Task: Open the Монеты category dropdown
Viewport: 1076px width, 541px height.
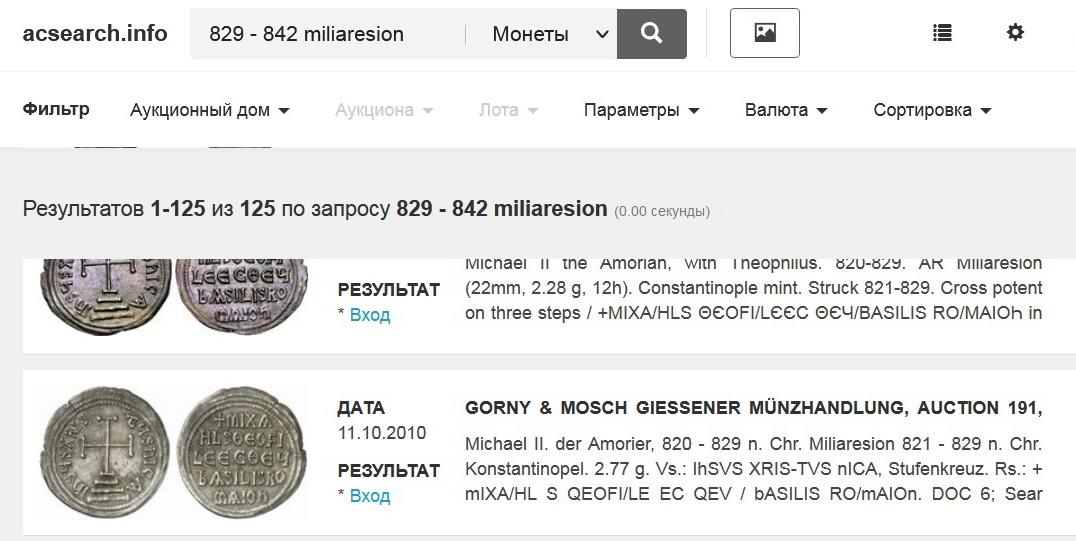Action: pyautogui.click(x=550, y=34)
